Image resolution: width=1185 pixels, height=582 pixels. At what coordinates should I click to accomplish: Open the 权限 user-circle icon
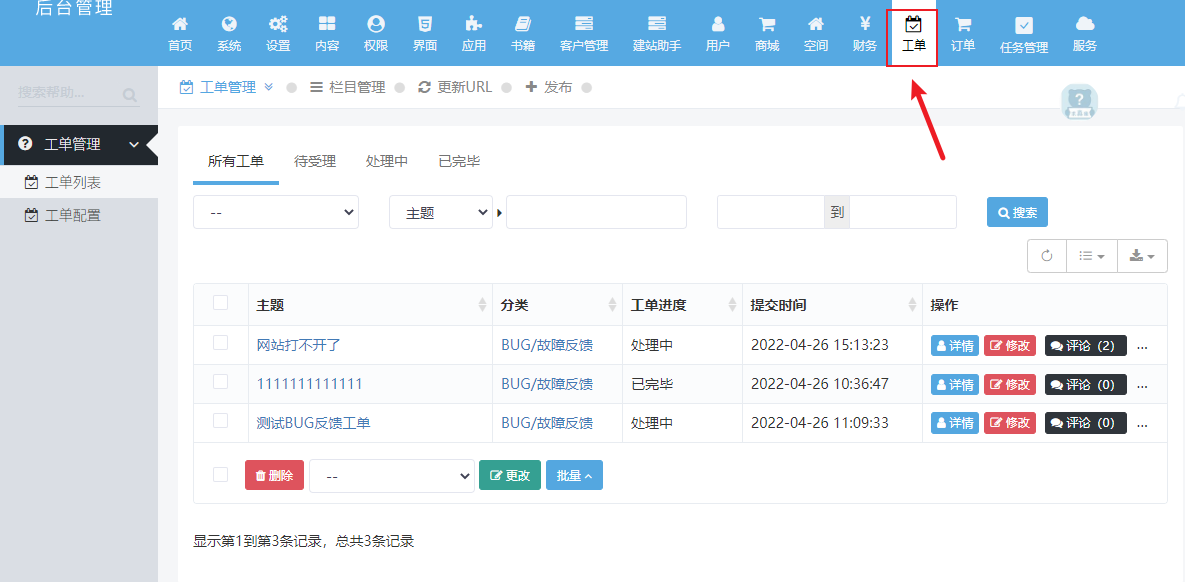[x=376, y=24]
